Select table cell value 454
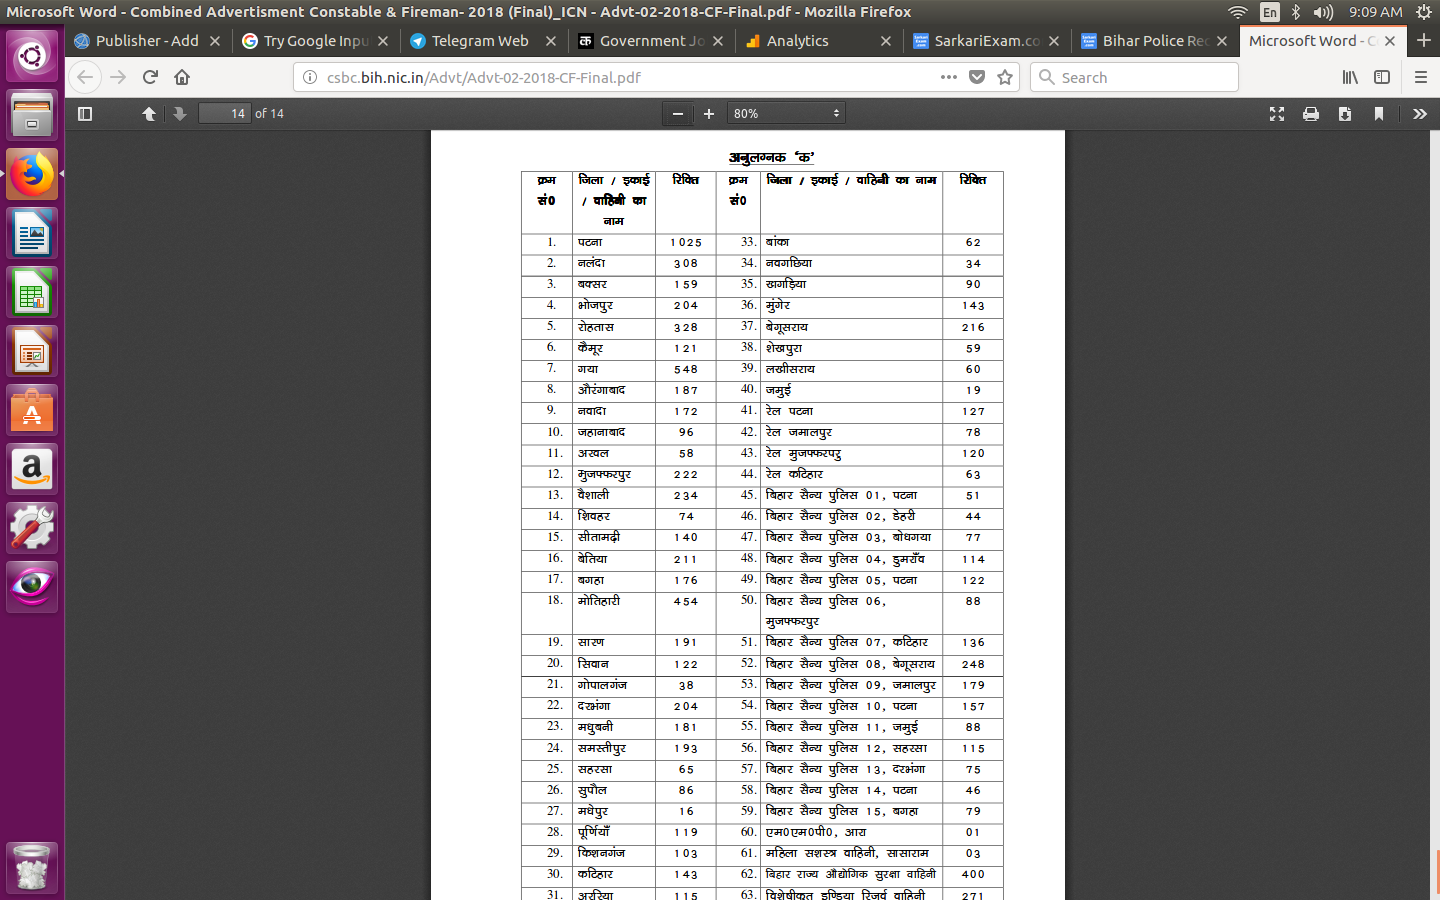1440x900 pixels. pos(686,602)
